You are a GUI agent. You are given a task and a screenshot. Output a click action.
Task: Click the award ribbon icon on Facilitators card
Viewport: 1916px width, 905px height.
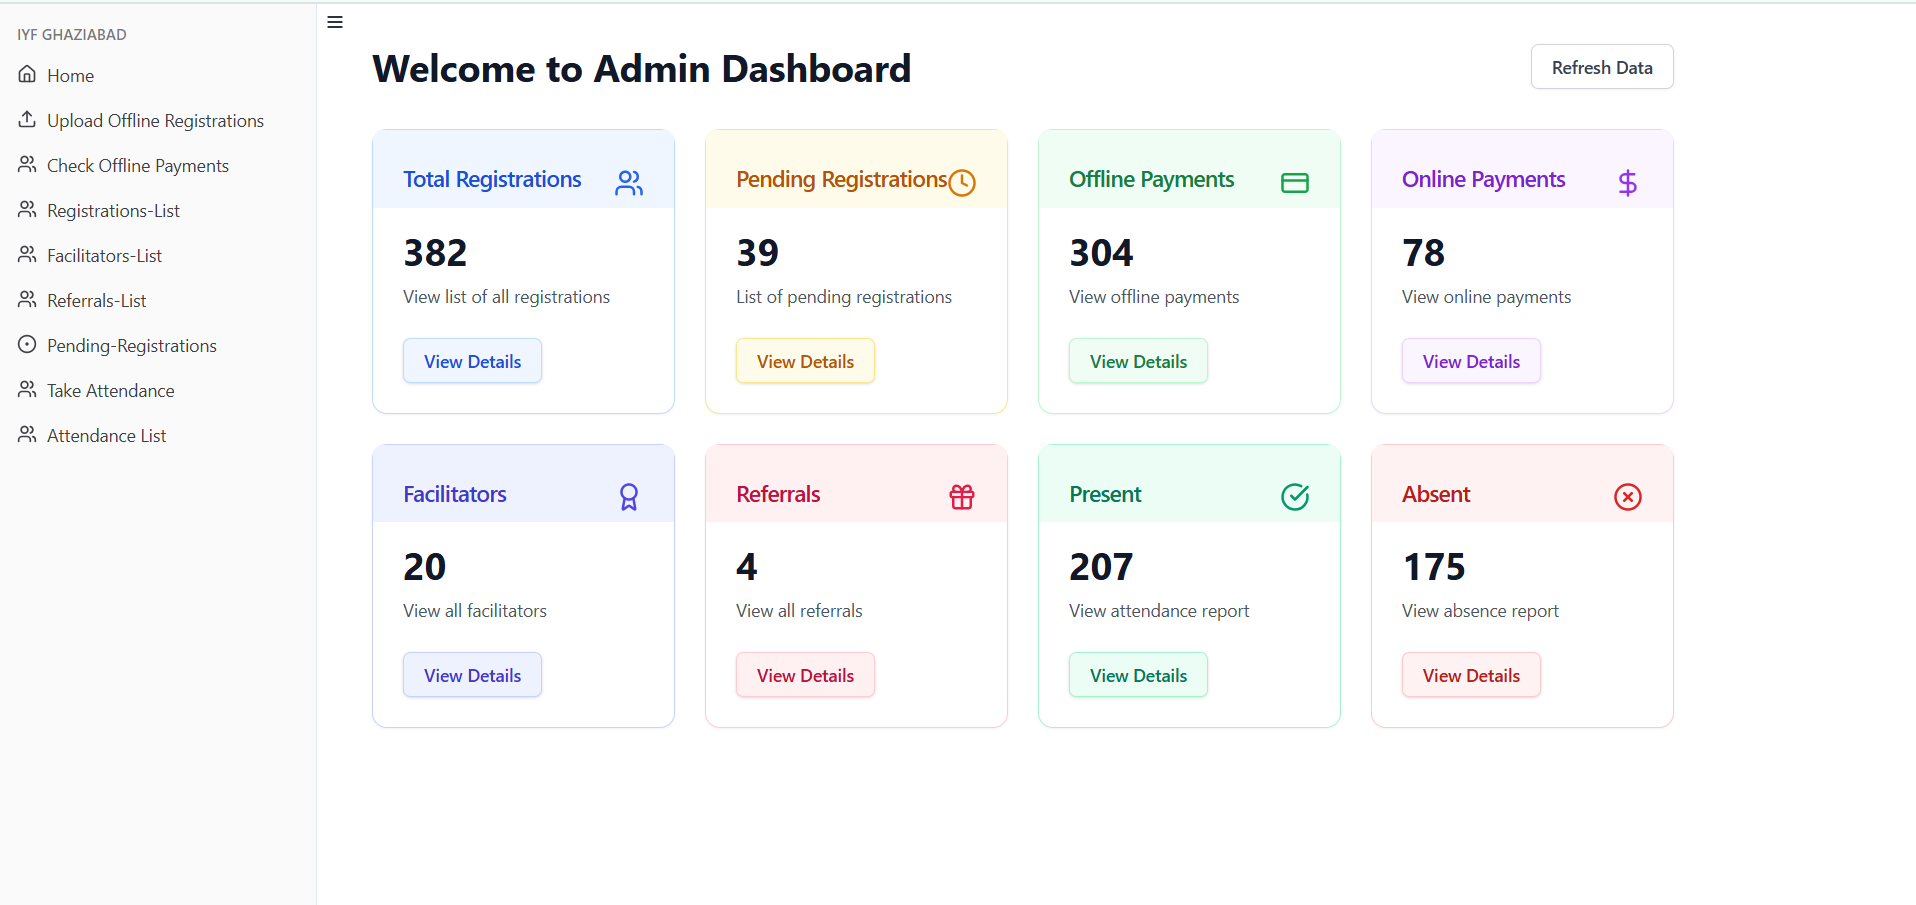(629, 497)
